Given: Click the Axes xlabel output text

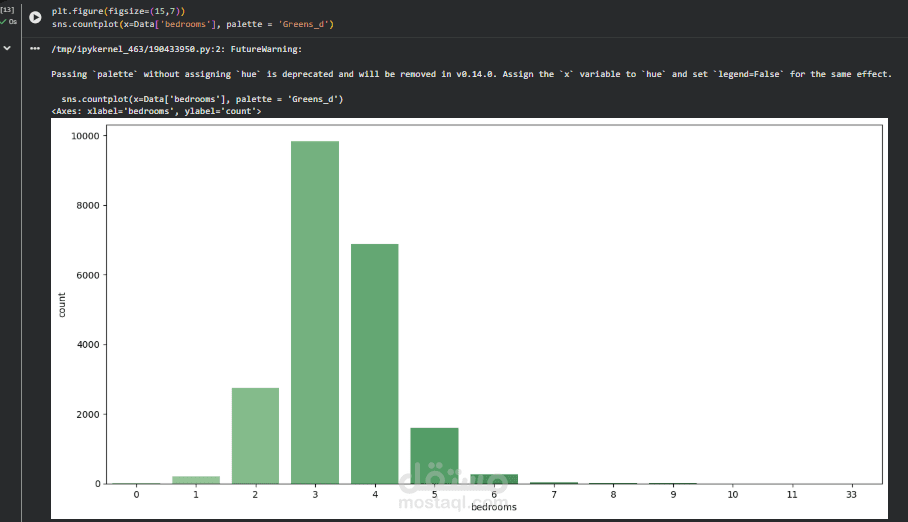Looking at the screenshot, I should (x=156, y=111).
